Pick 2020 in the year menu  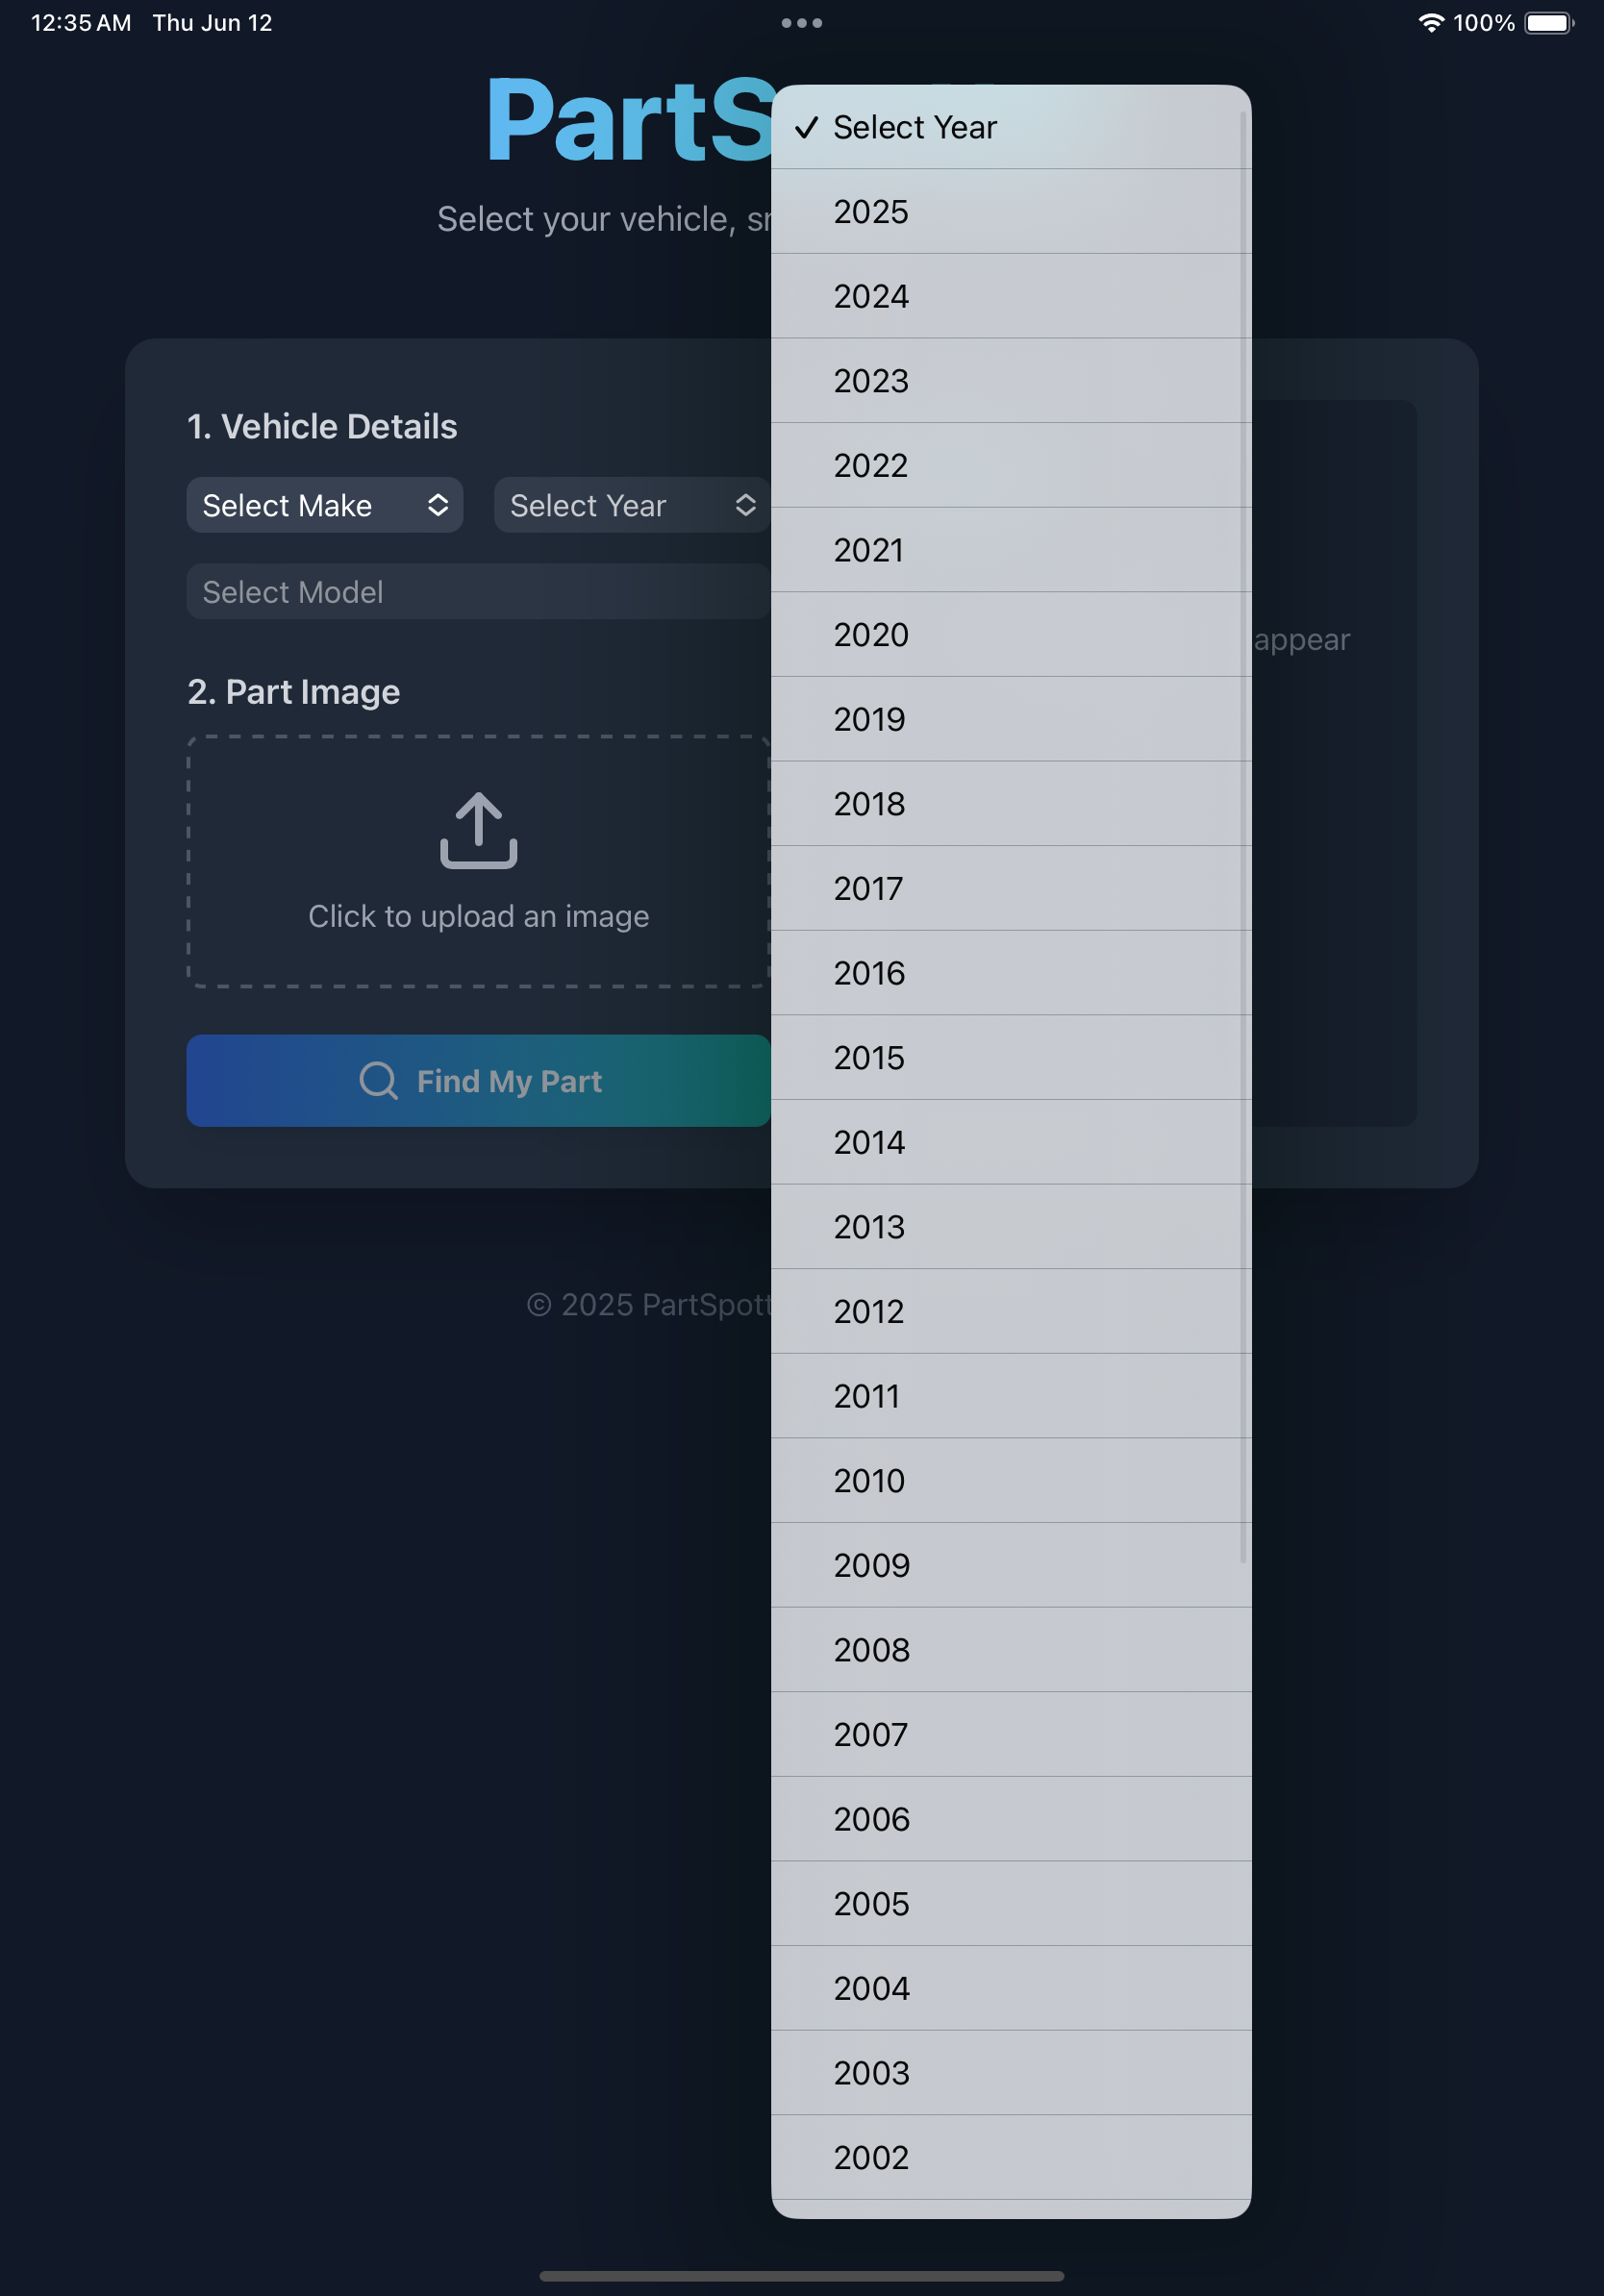pos(1010,635)
